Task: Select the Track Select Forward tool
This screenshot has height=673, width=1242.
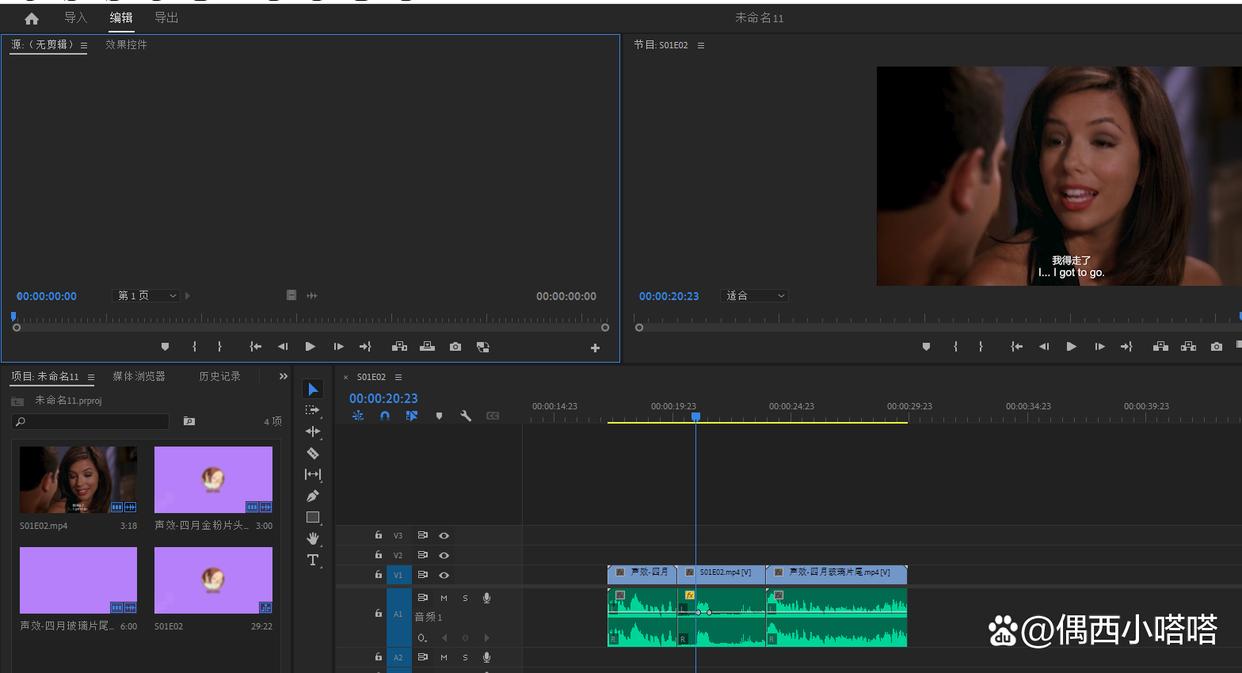Action: pos(313,410)
